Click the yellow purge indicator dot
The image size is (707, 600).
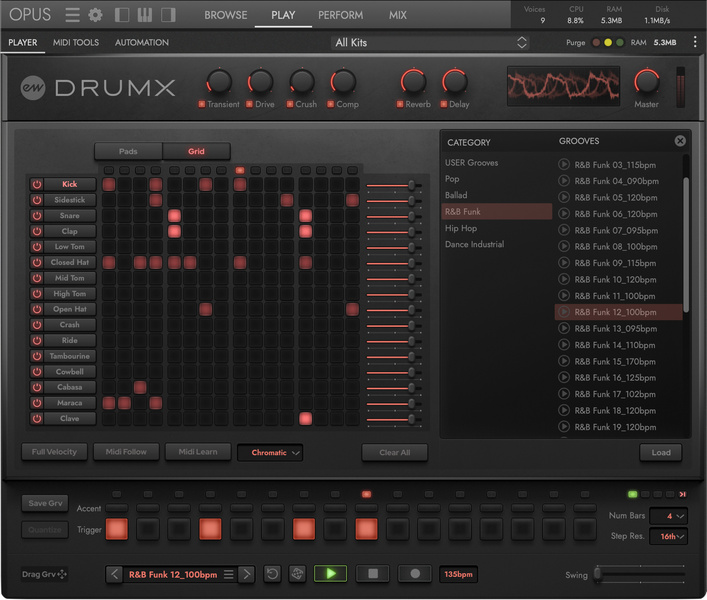(608, 42)
